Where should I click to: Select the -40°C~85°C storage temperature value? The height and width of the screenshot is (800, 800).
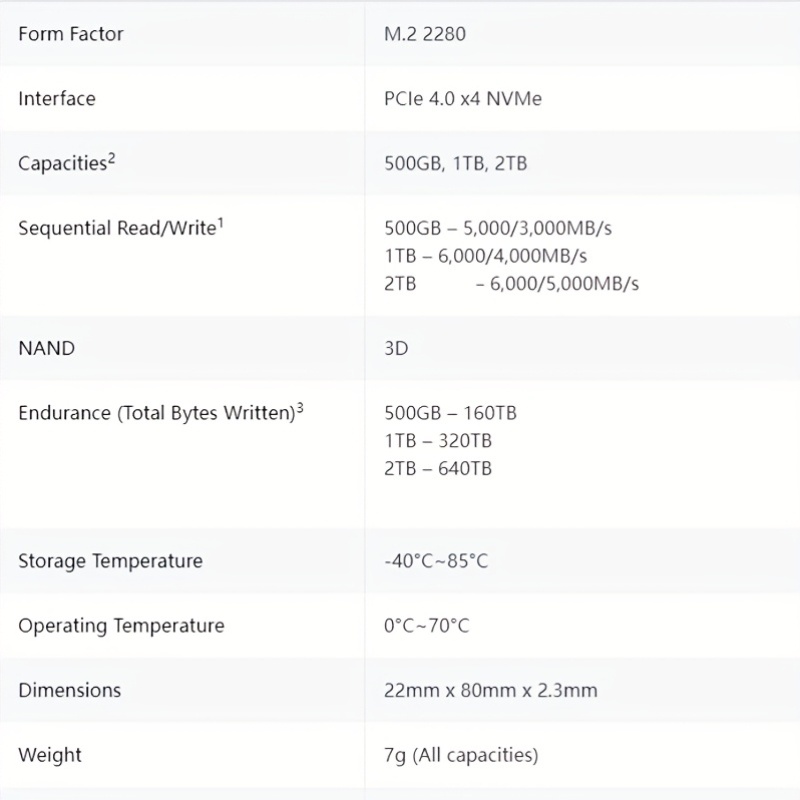tap(436, 561)
